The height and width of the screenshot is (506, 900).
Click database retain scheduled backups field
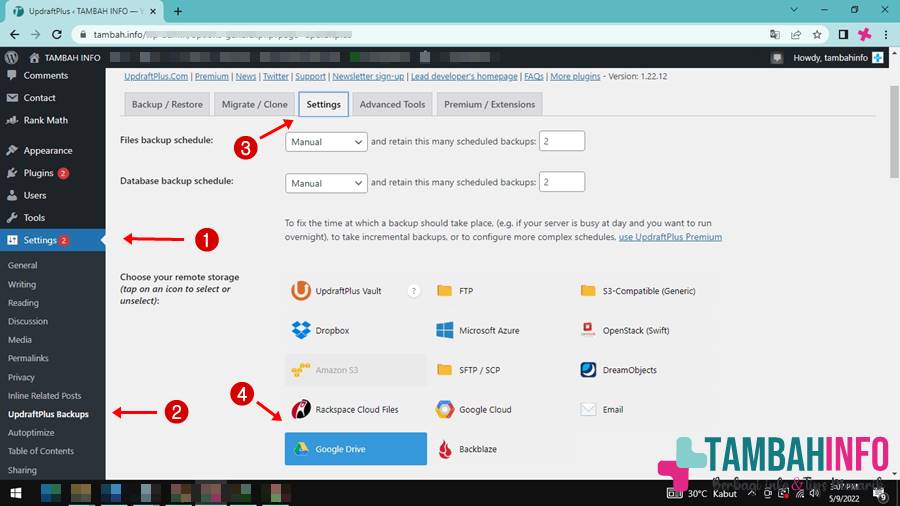(x=562, y=182)
